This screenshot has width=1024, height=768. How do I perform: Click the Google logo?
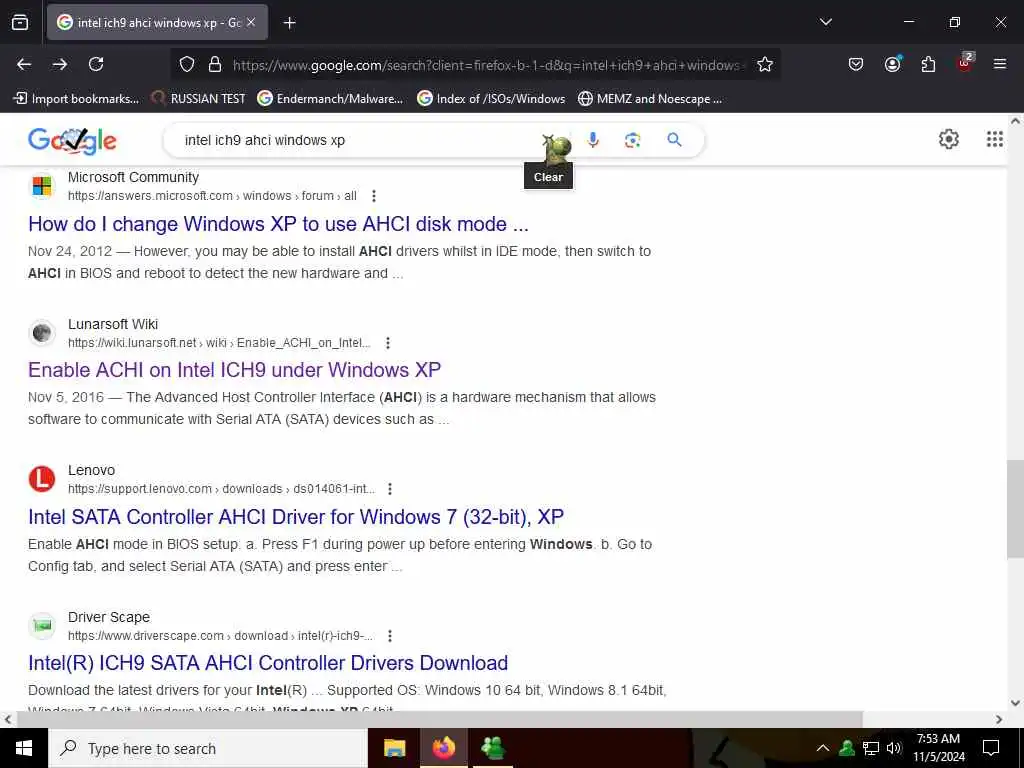(x=72, y=140)
